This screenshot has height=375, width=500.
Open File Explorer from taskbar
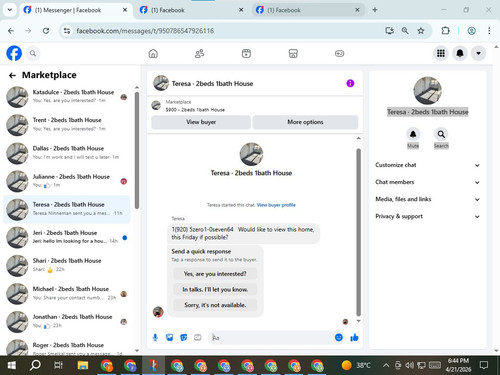click(83, 365)
